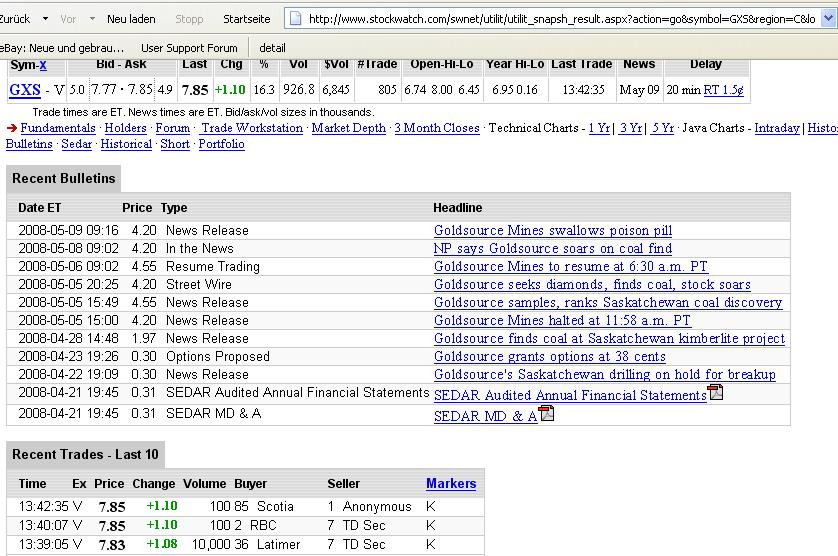The image size is (838, 556).
Task: Open the Fundamentals link
Action: [x=58, y=128]
